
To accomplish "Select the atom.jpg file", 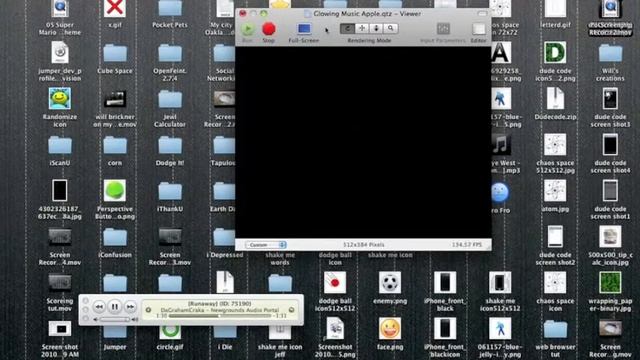I will click(555, 191).
